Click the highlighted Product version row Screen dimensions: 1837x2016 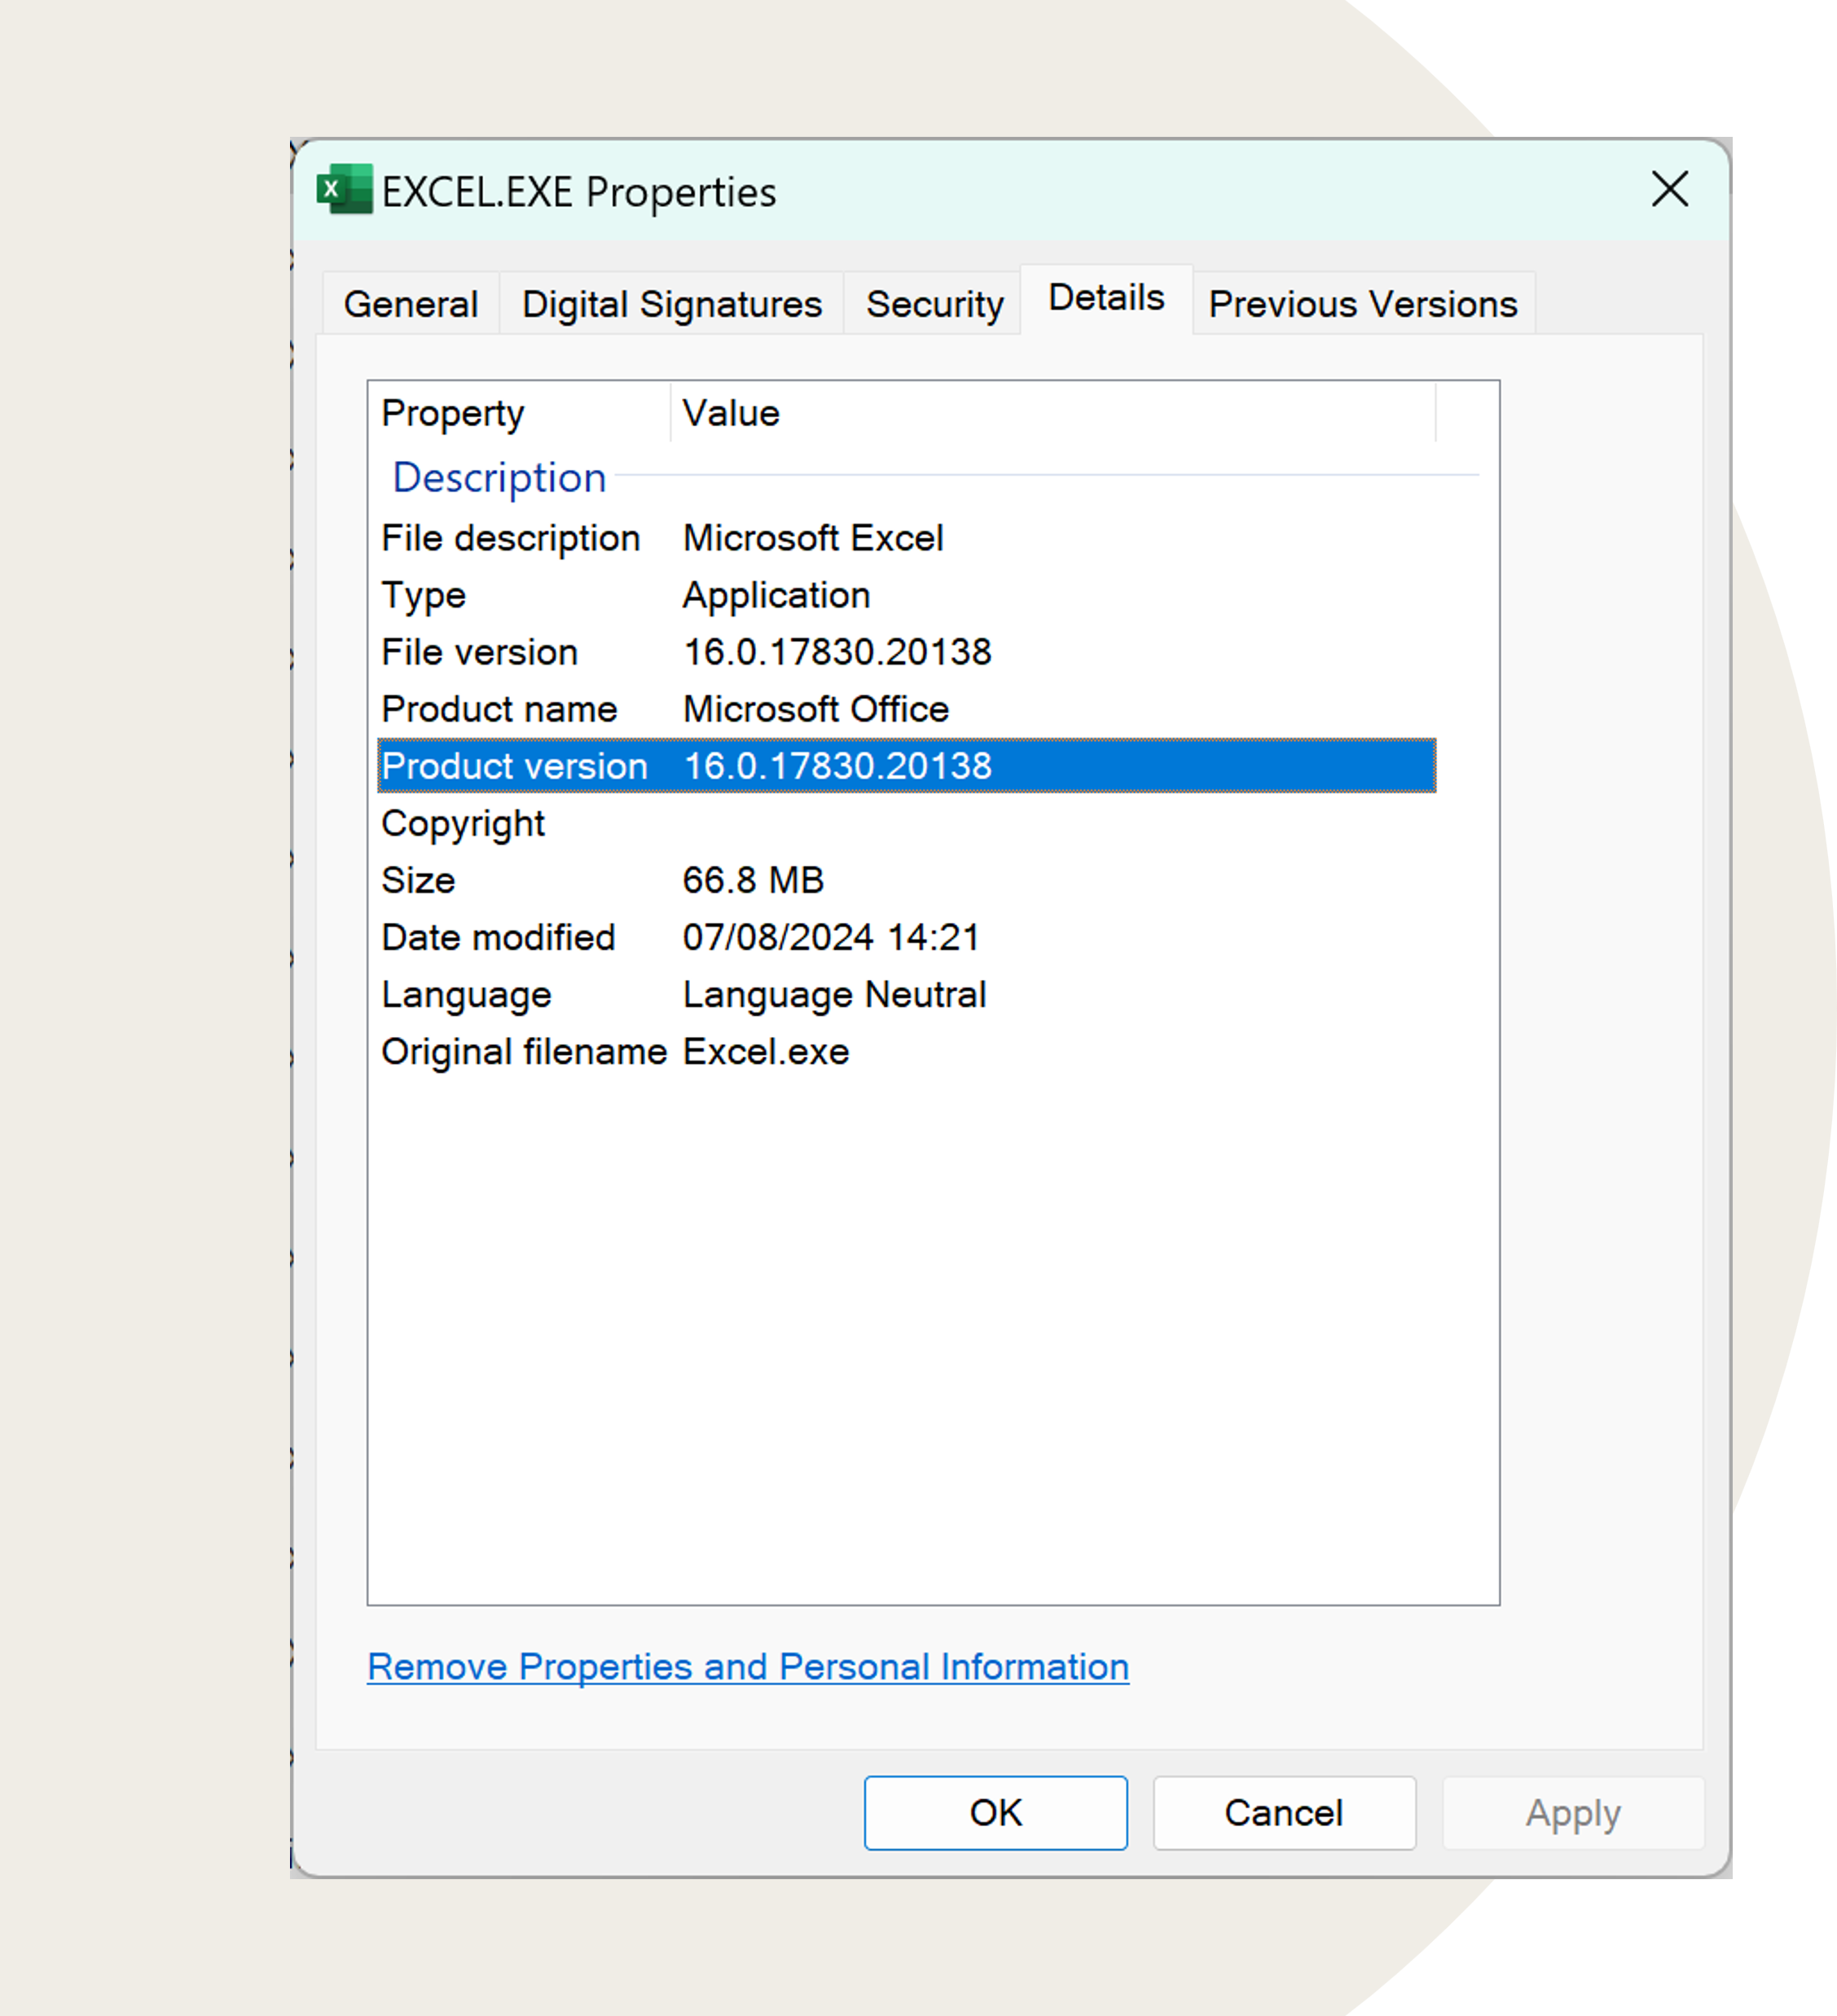[x=906, y=766]
